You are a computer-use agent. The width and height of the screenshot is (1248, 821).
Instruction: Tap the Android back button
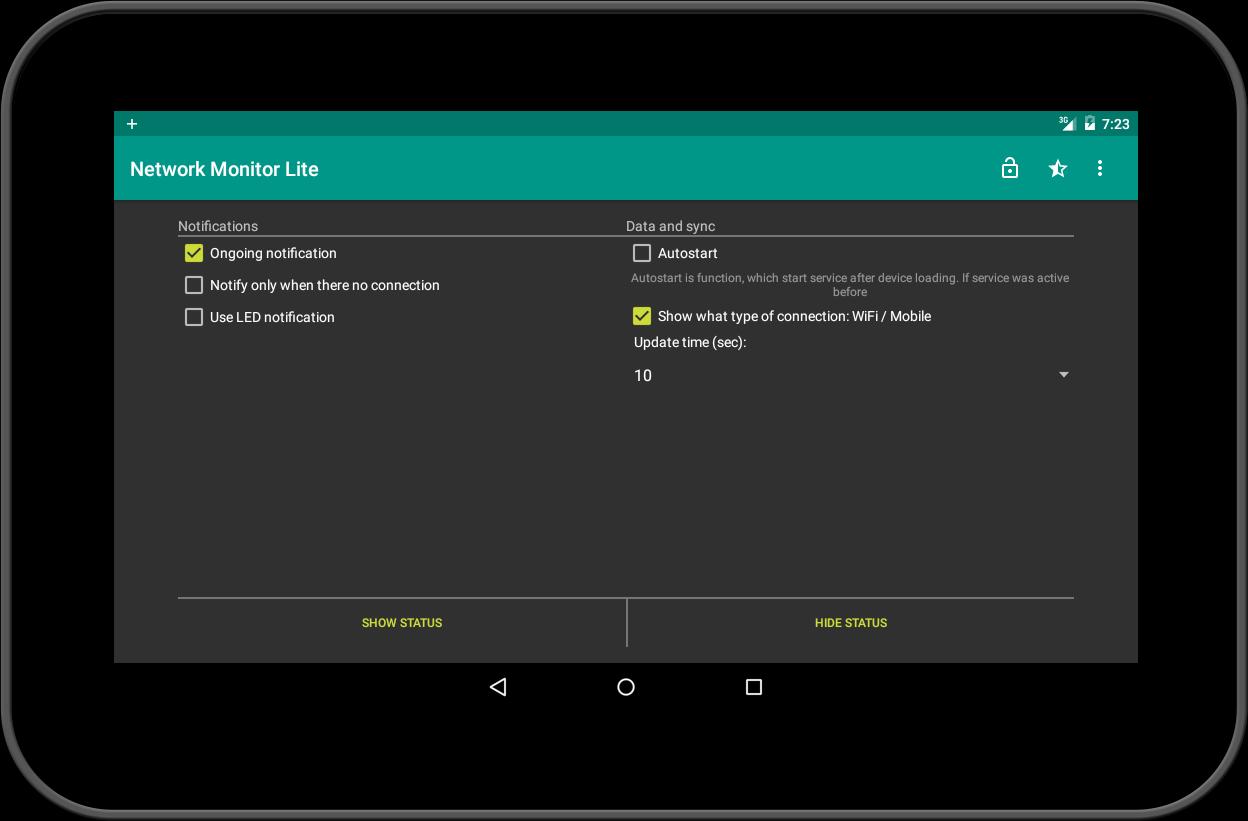tap(498, 687)
